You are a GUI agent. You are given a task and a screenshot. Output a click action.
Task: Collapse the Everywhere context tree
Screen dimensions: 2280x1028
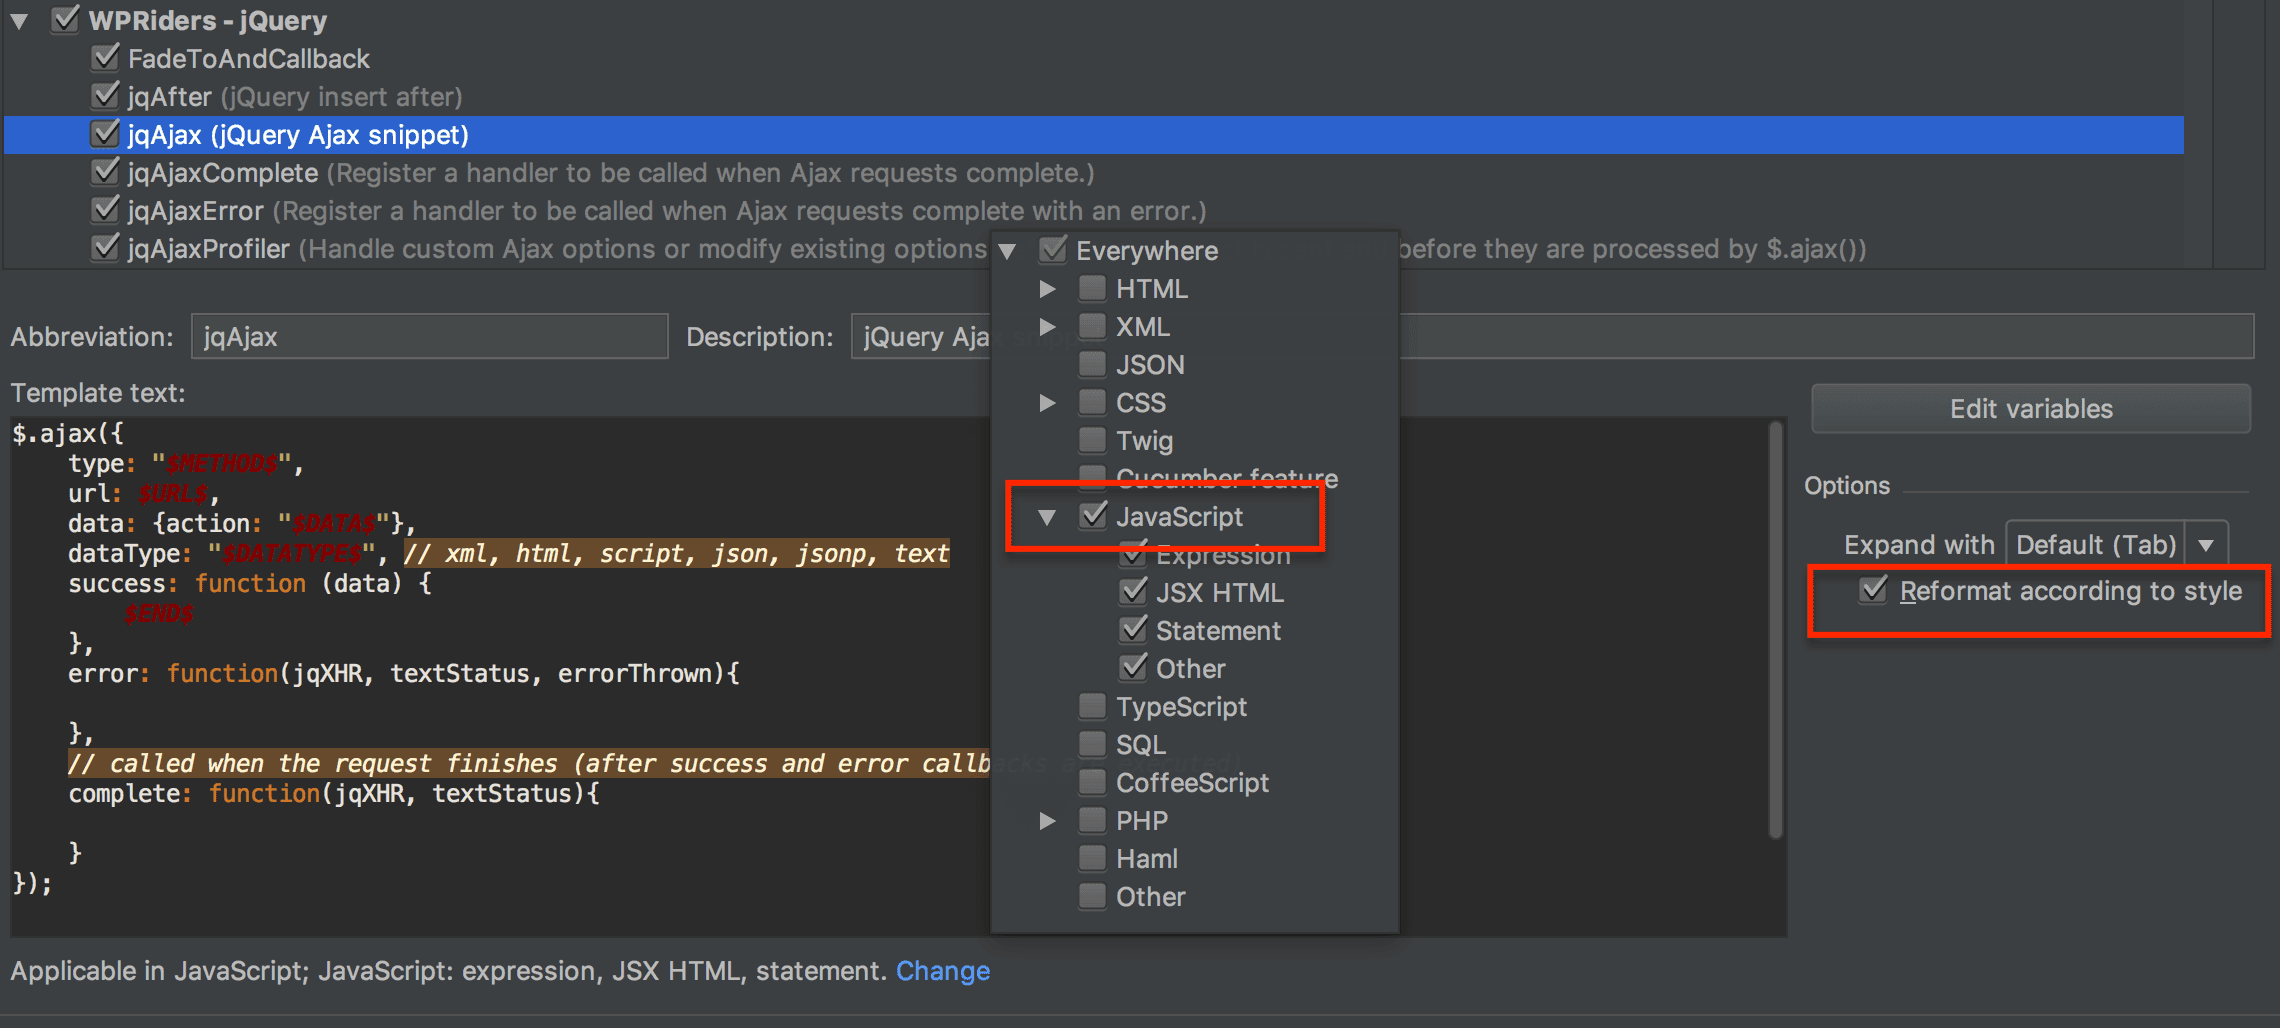click(1008, 251)
